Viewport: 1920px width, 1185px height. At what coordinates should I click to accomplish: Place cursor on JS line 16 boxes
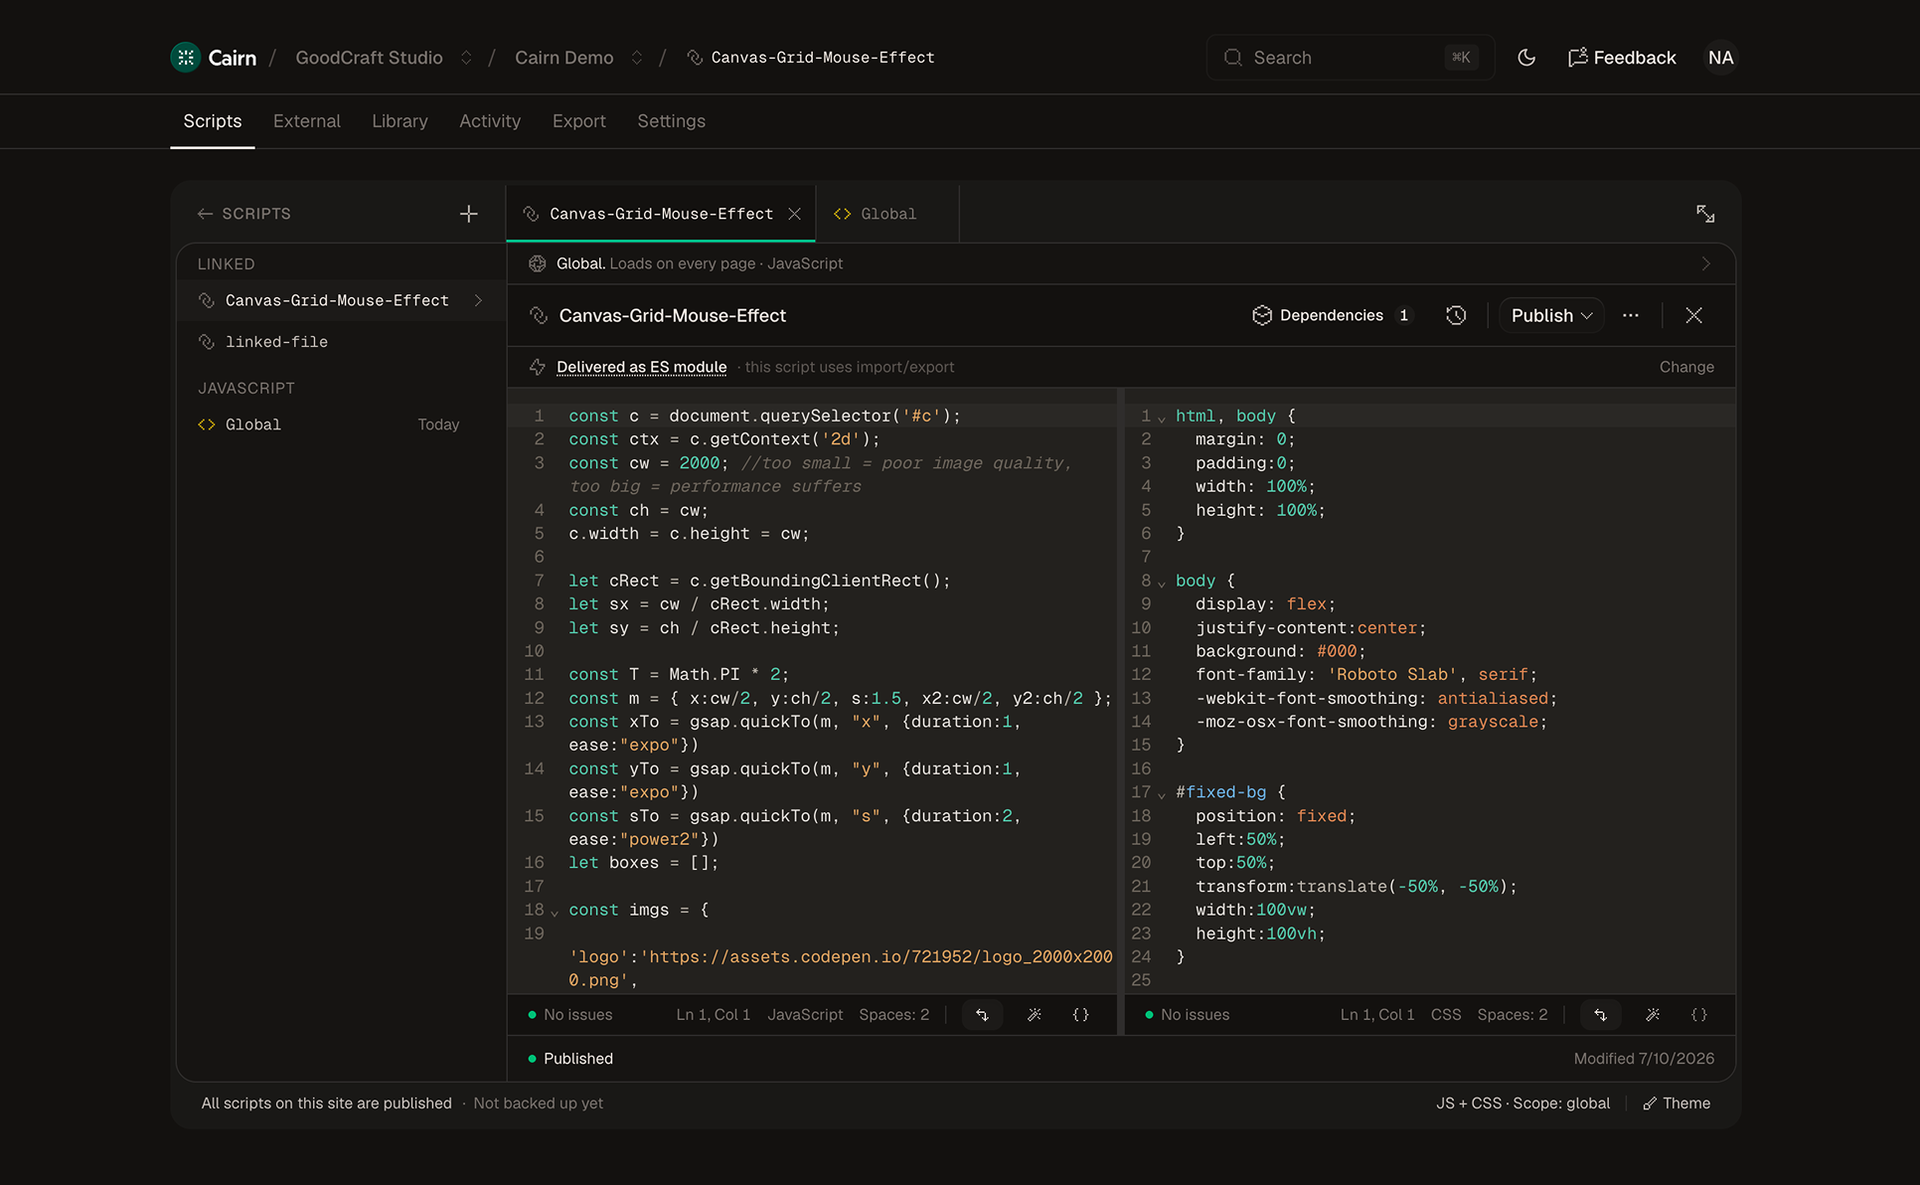(634, 863)
